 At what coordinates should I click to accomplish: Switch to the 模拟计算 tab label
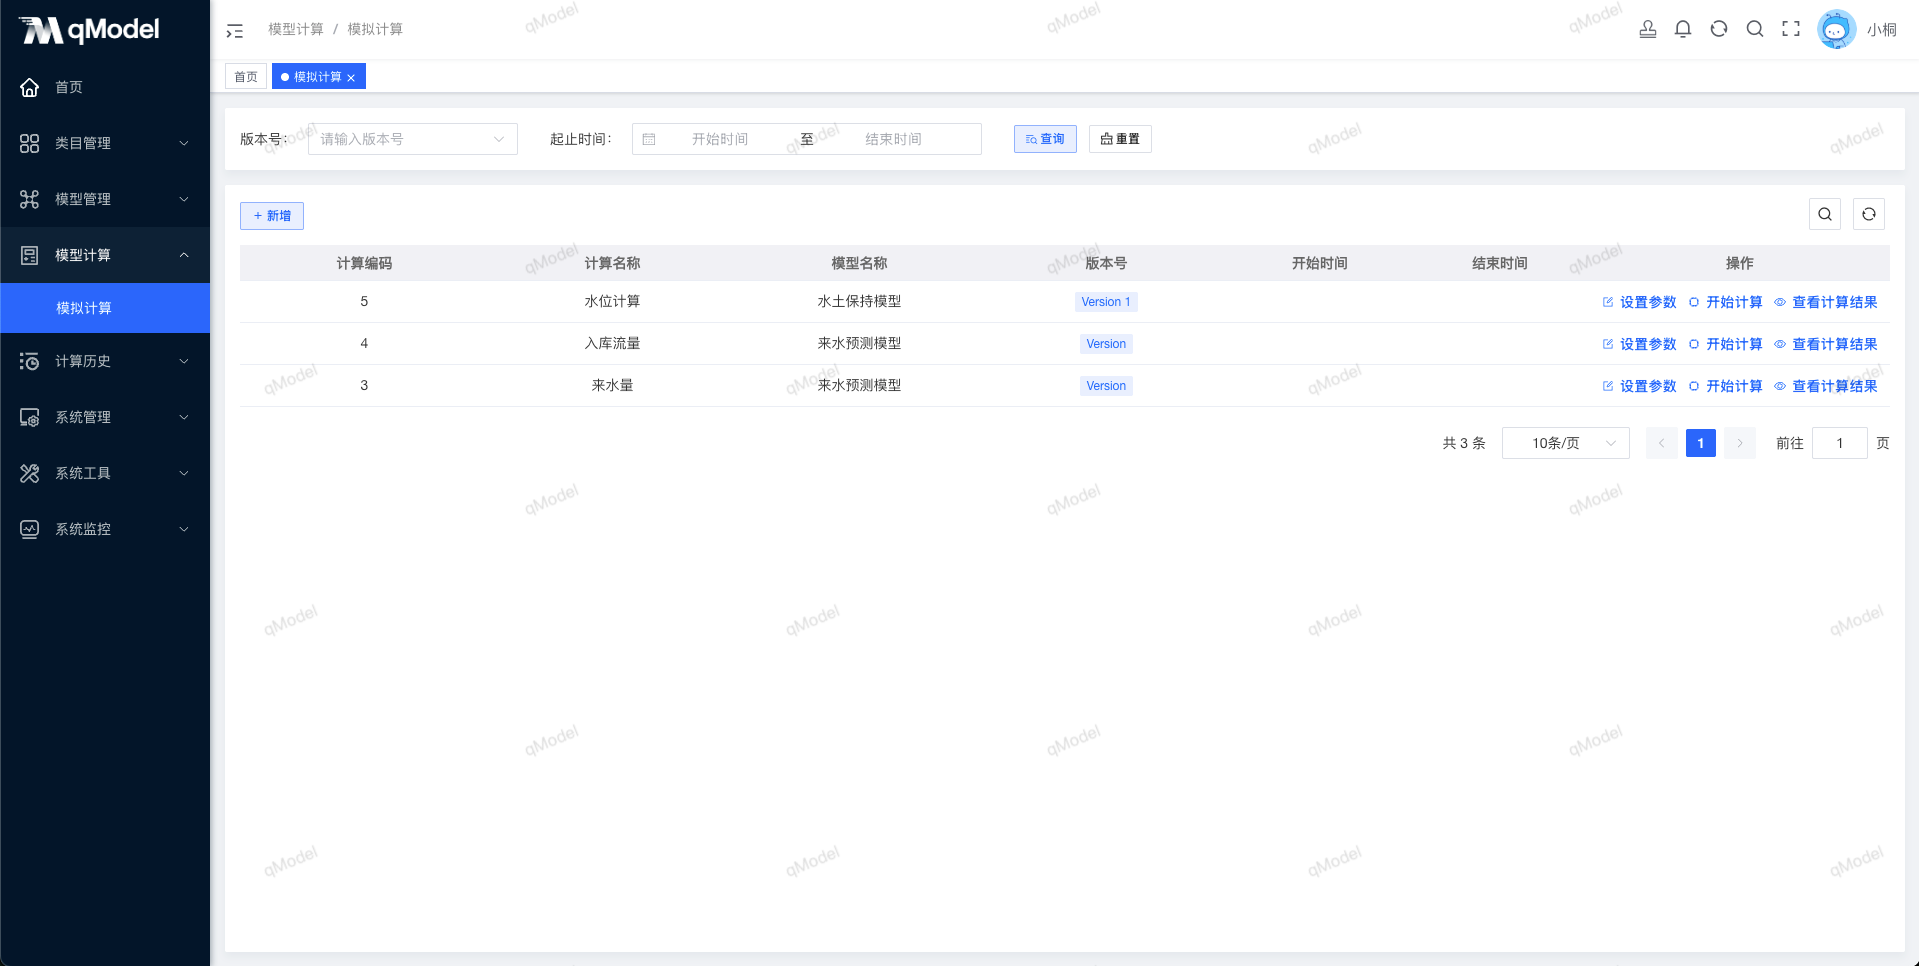(318, 77)
